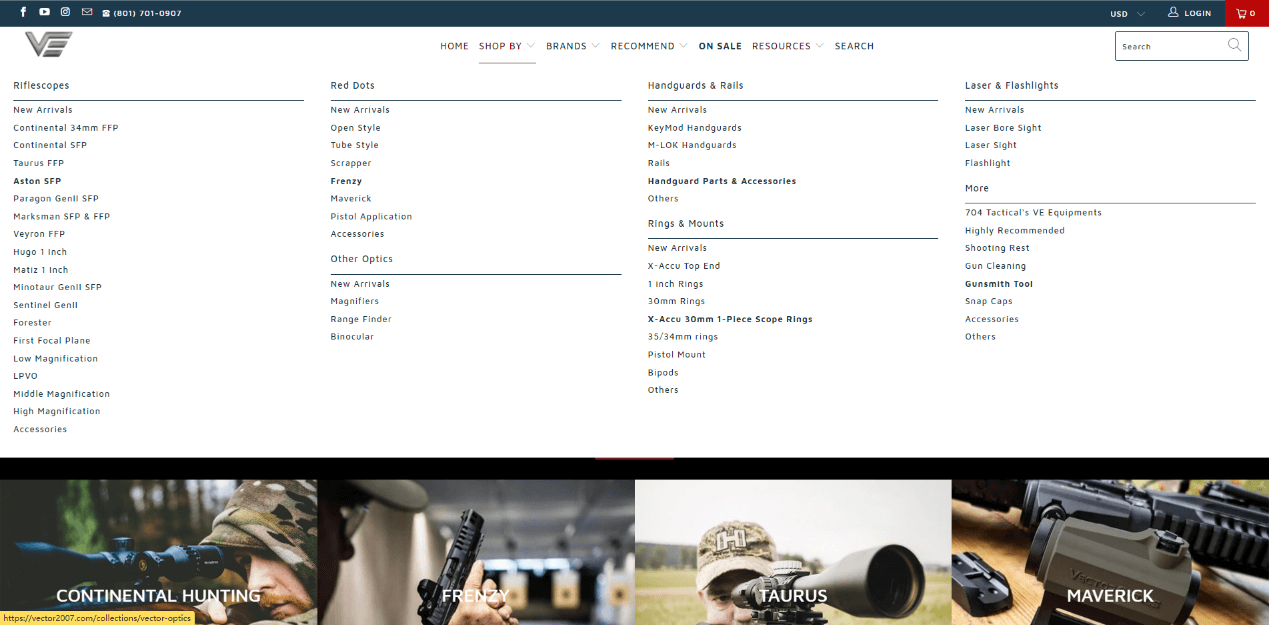Image resolution: width=1269 pixels, height=625 pixels.
Task: Select Forester riflescopes
Action: click(33, 323)
